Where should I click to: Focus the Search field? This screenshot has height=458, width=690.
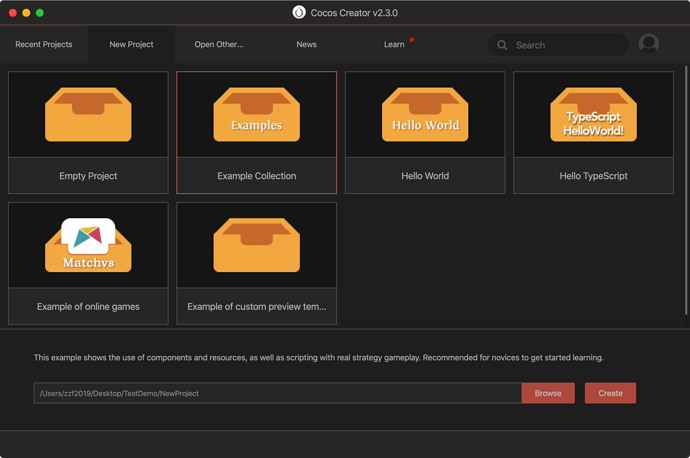pos(558,45)
